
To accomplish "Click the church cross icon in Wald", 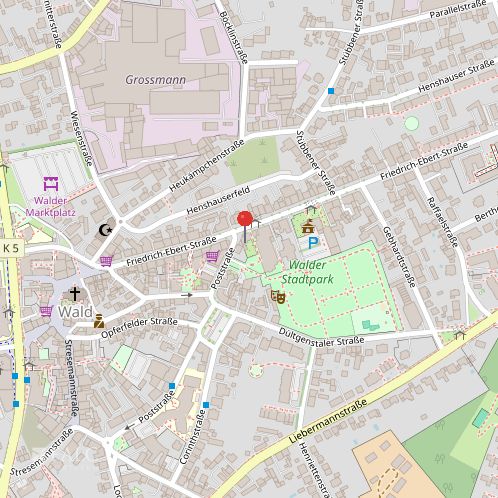I will (75, 294).
